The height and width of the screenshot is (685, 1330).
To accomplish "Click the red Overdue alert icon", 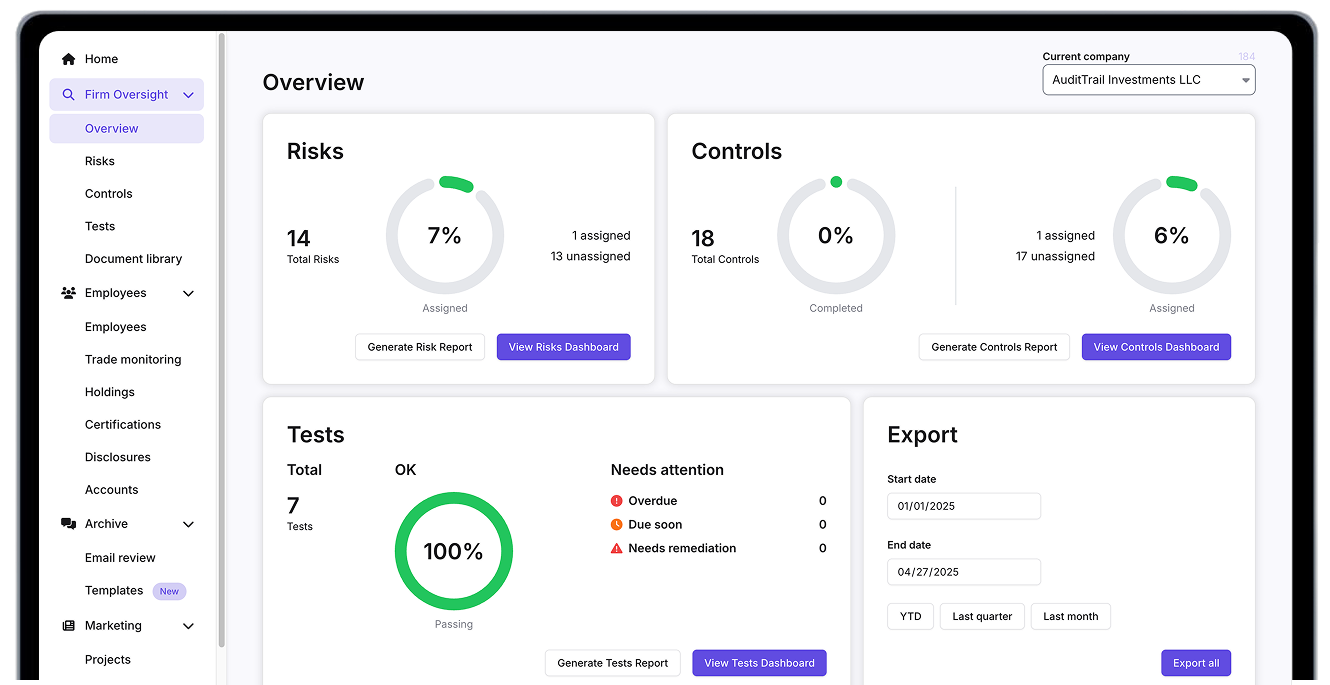I will 616,501.
